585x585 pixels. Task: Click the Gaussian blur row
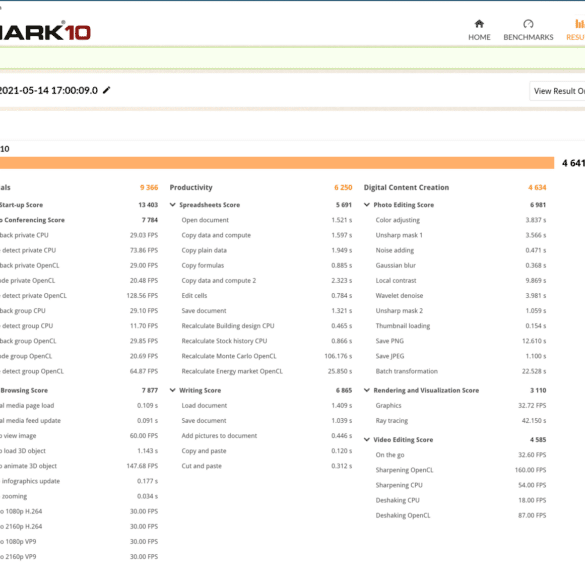click(461, 265)
